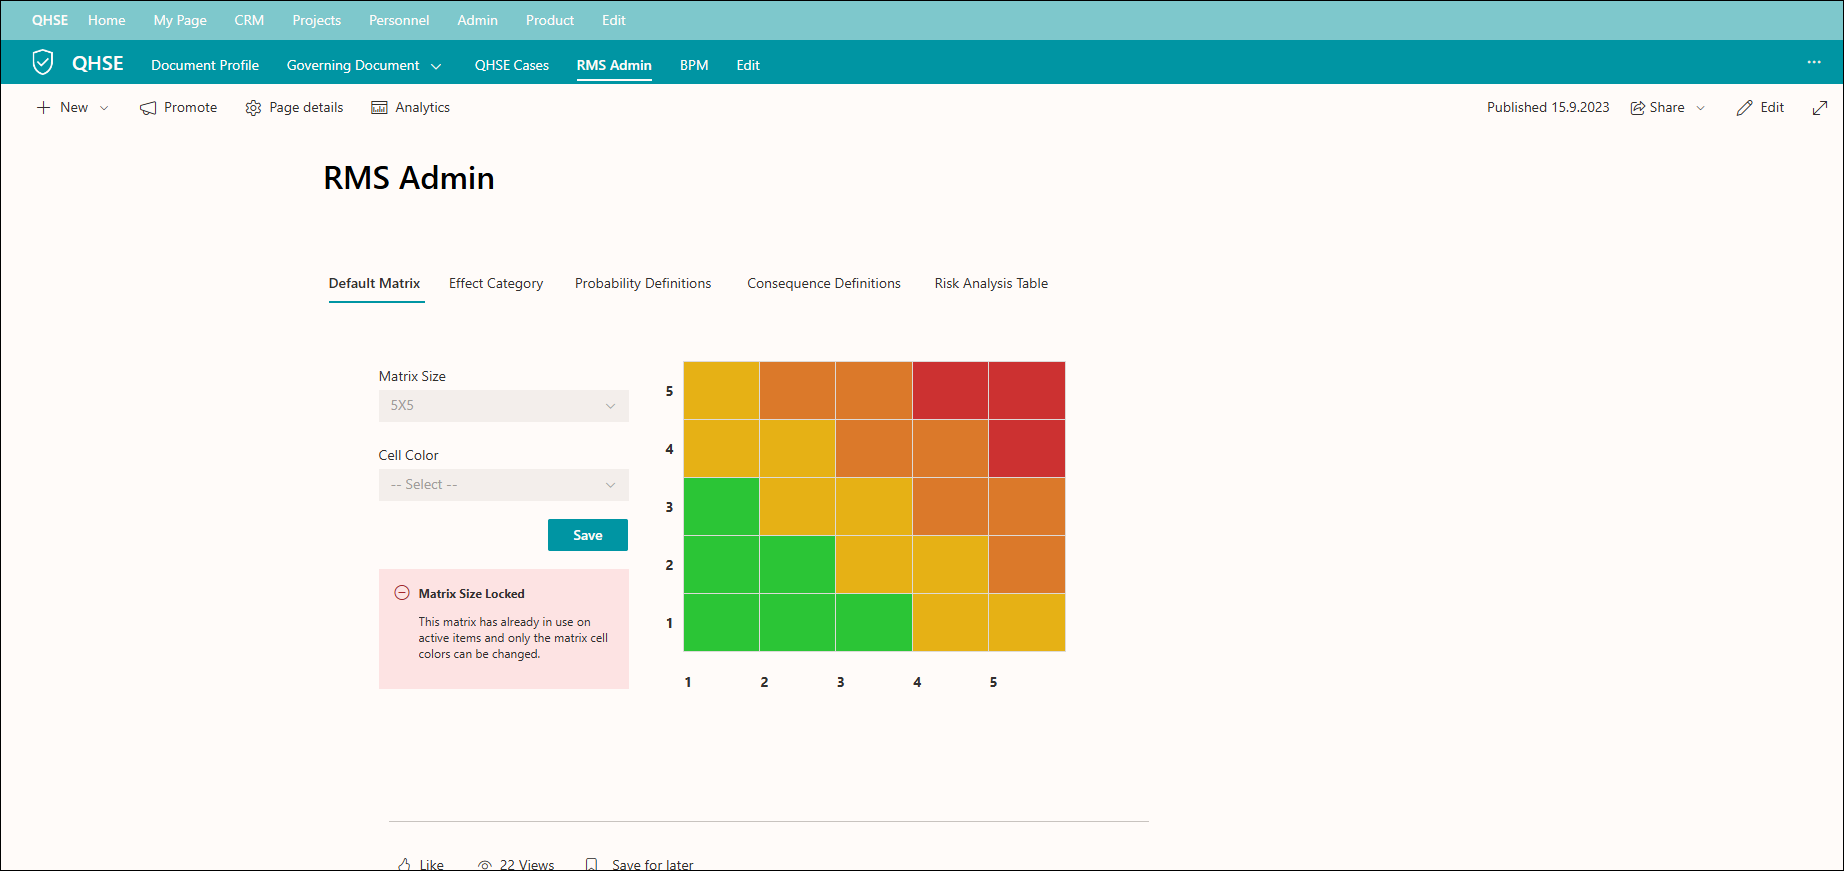Open Analytics chart icon

379,108
